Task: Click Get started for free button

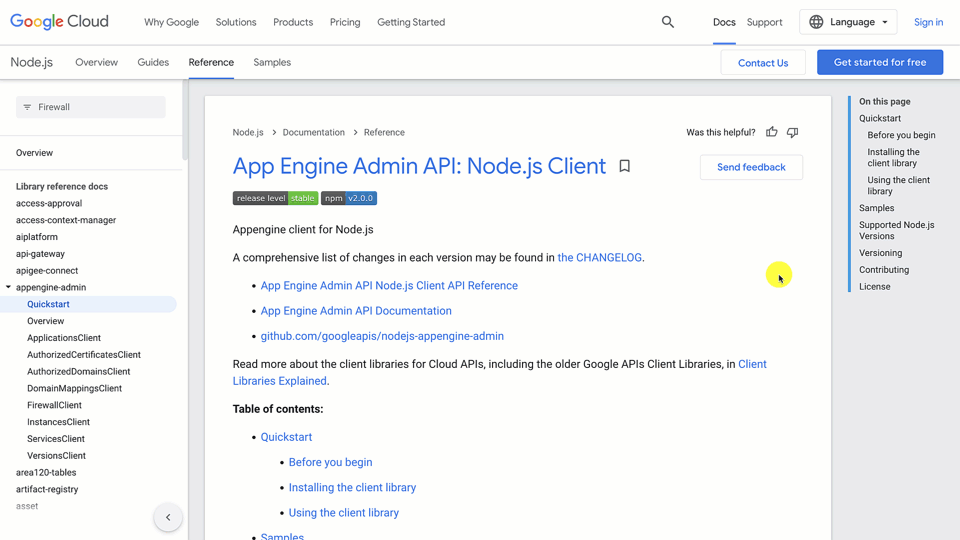Action: pos(880,62)
